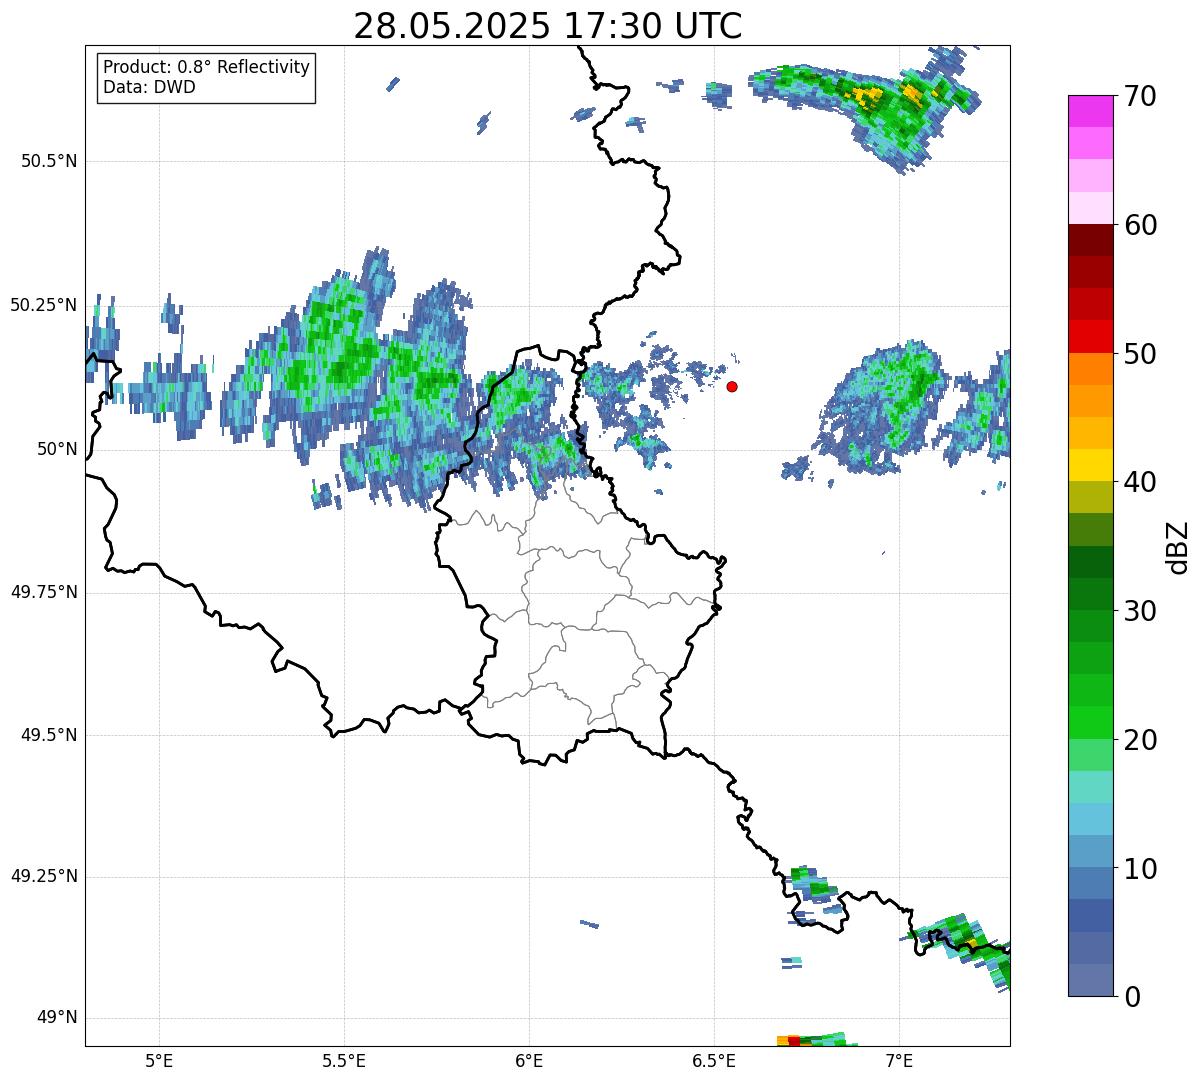Click the "Data: DWD" source label
The height and width of the screenshot is (1081, 1202).
(x=149, y=87)
